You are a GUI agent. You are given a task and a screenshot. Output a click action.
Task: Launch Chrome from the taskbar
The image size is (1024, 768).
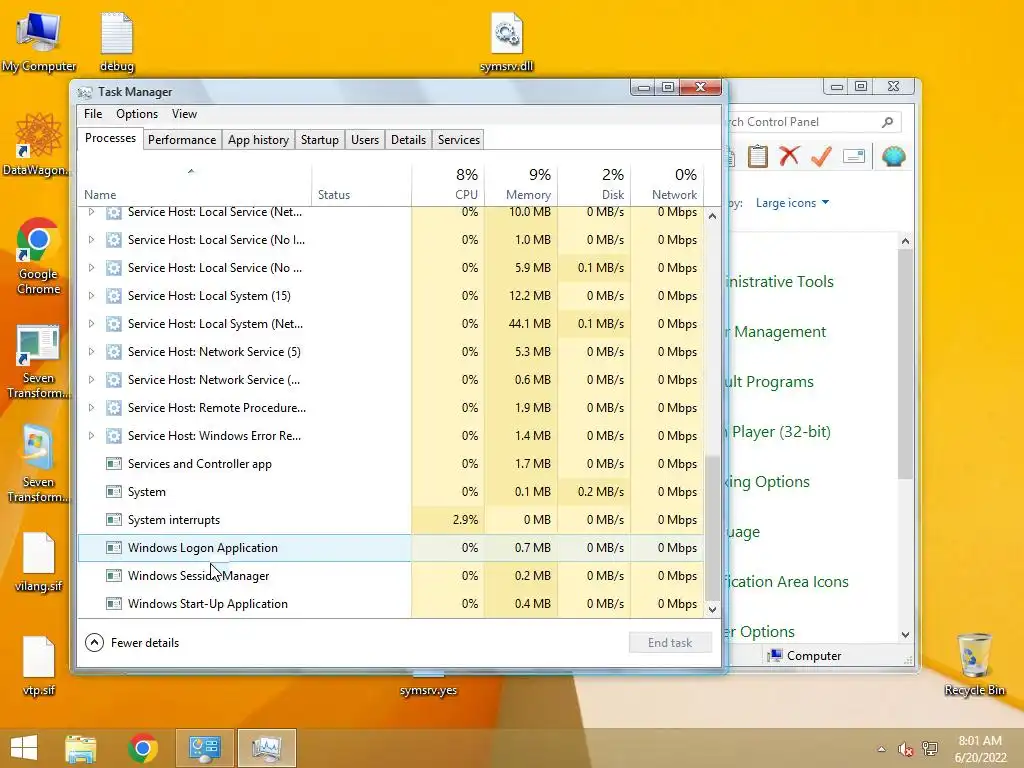click(143, 748)
